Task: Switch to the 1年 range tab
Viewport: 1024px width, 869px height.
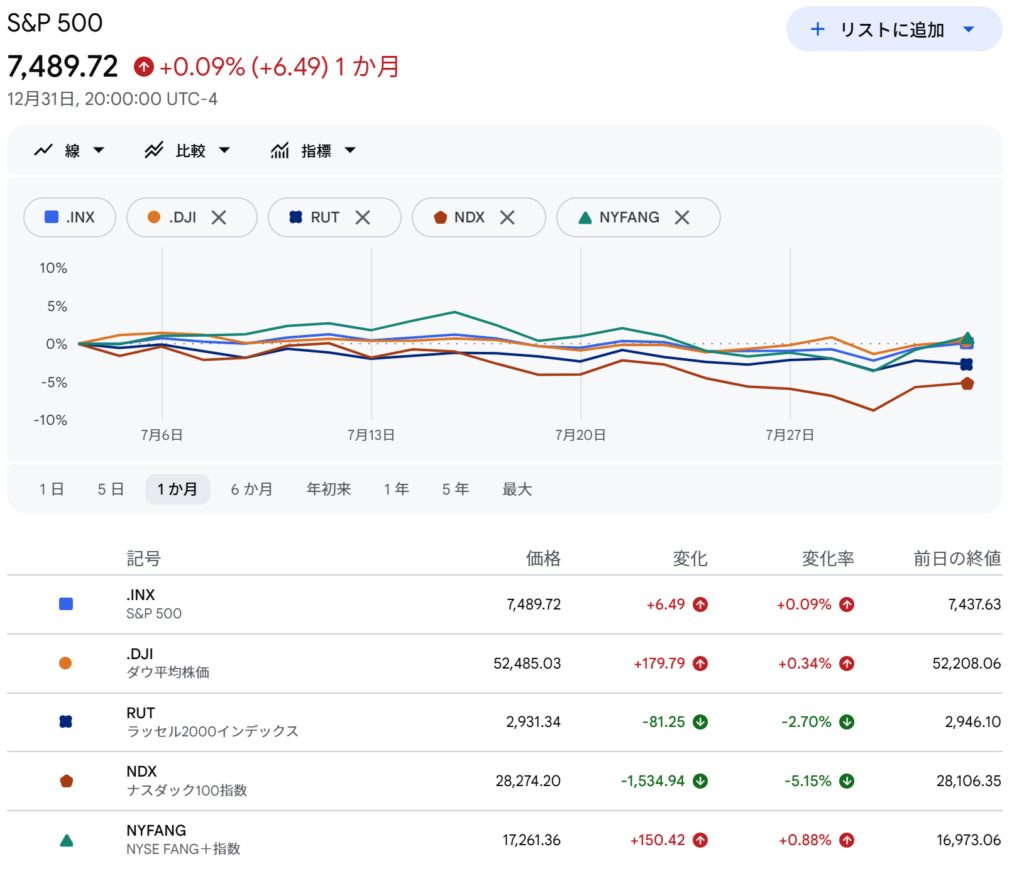Action: coord(396,489)
